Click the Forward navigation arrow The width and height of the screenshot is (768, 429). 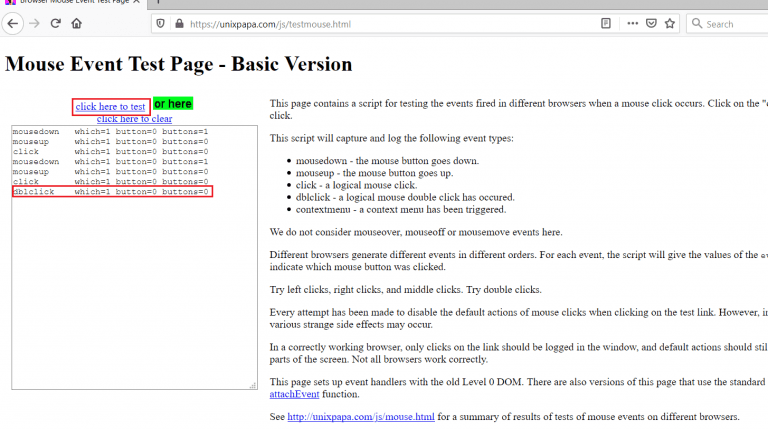point(35,23)
